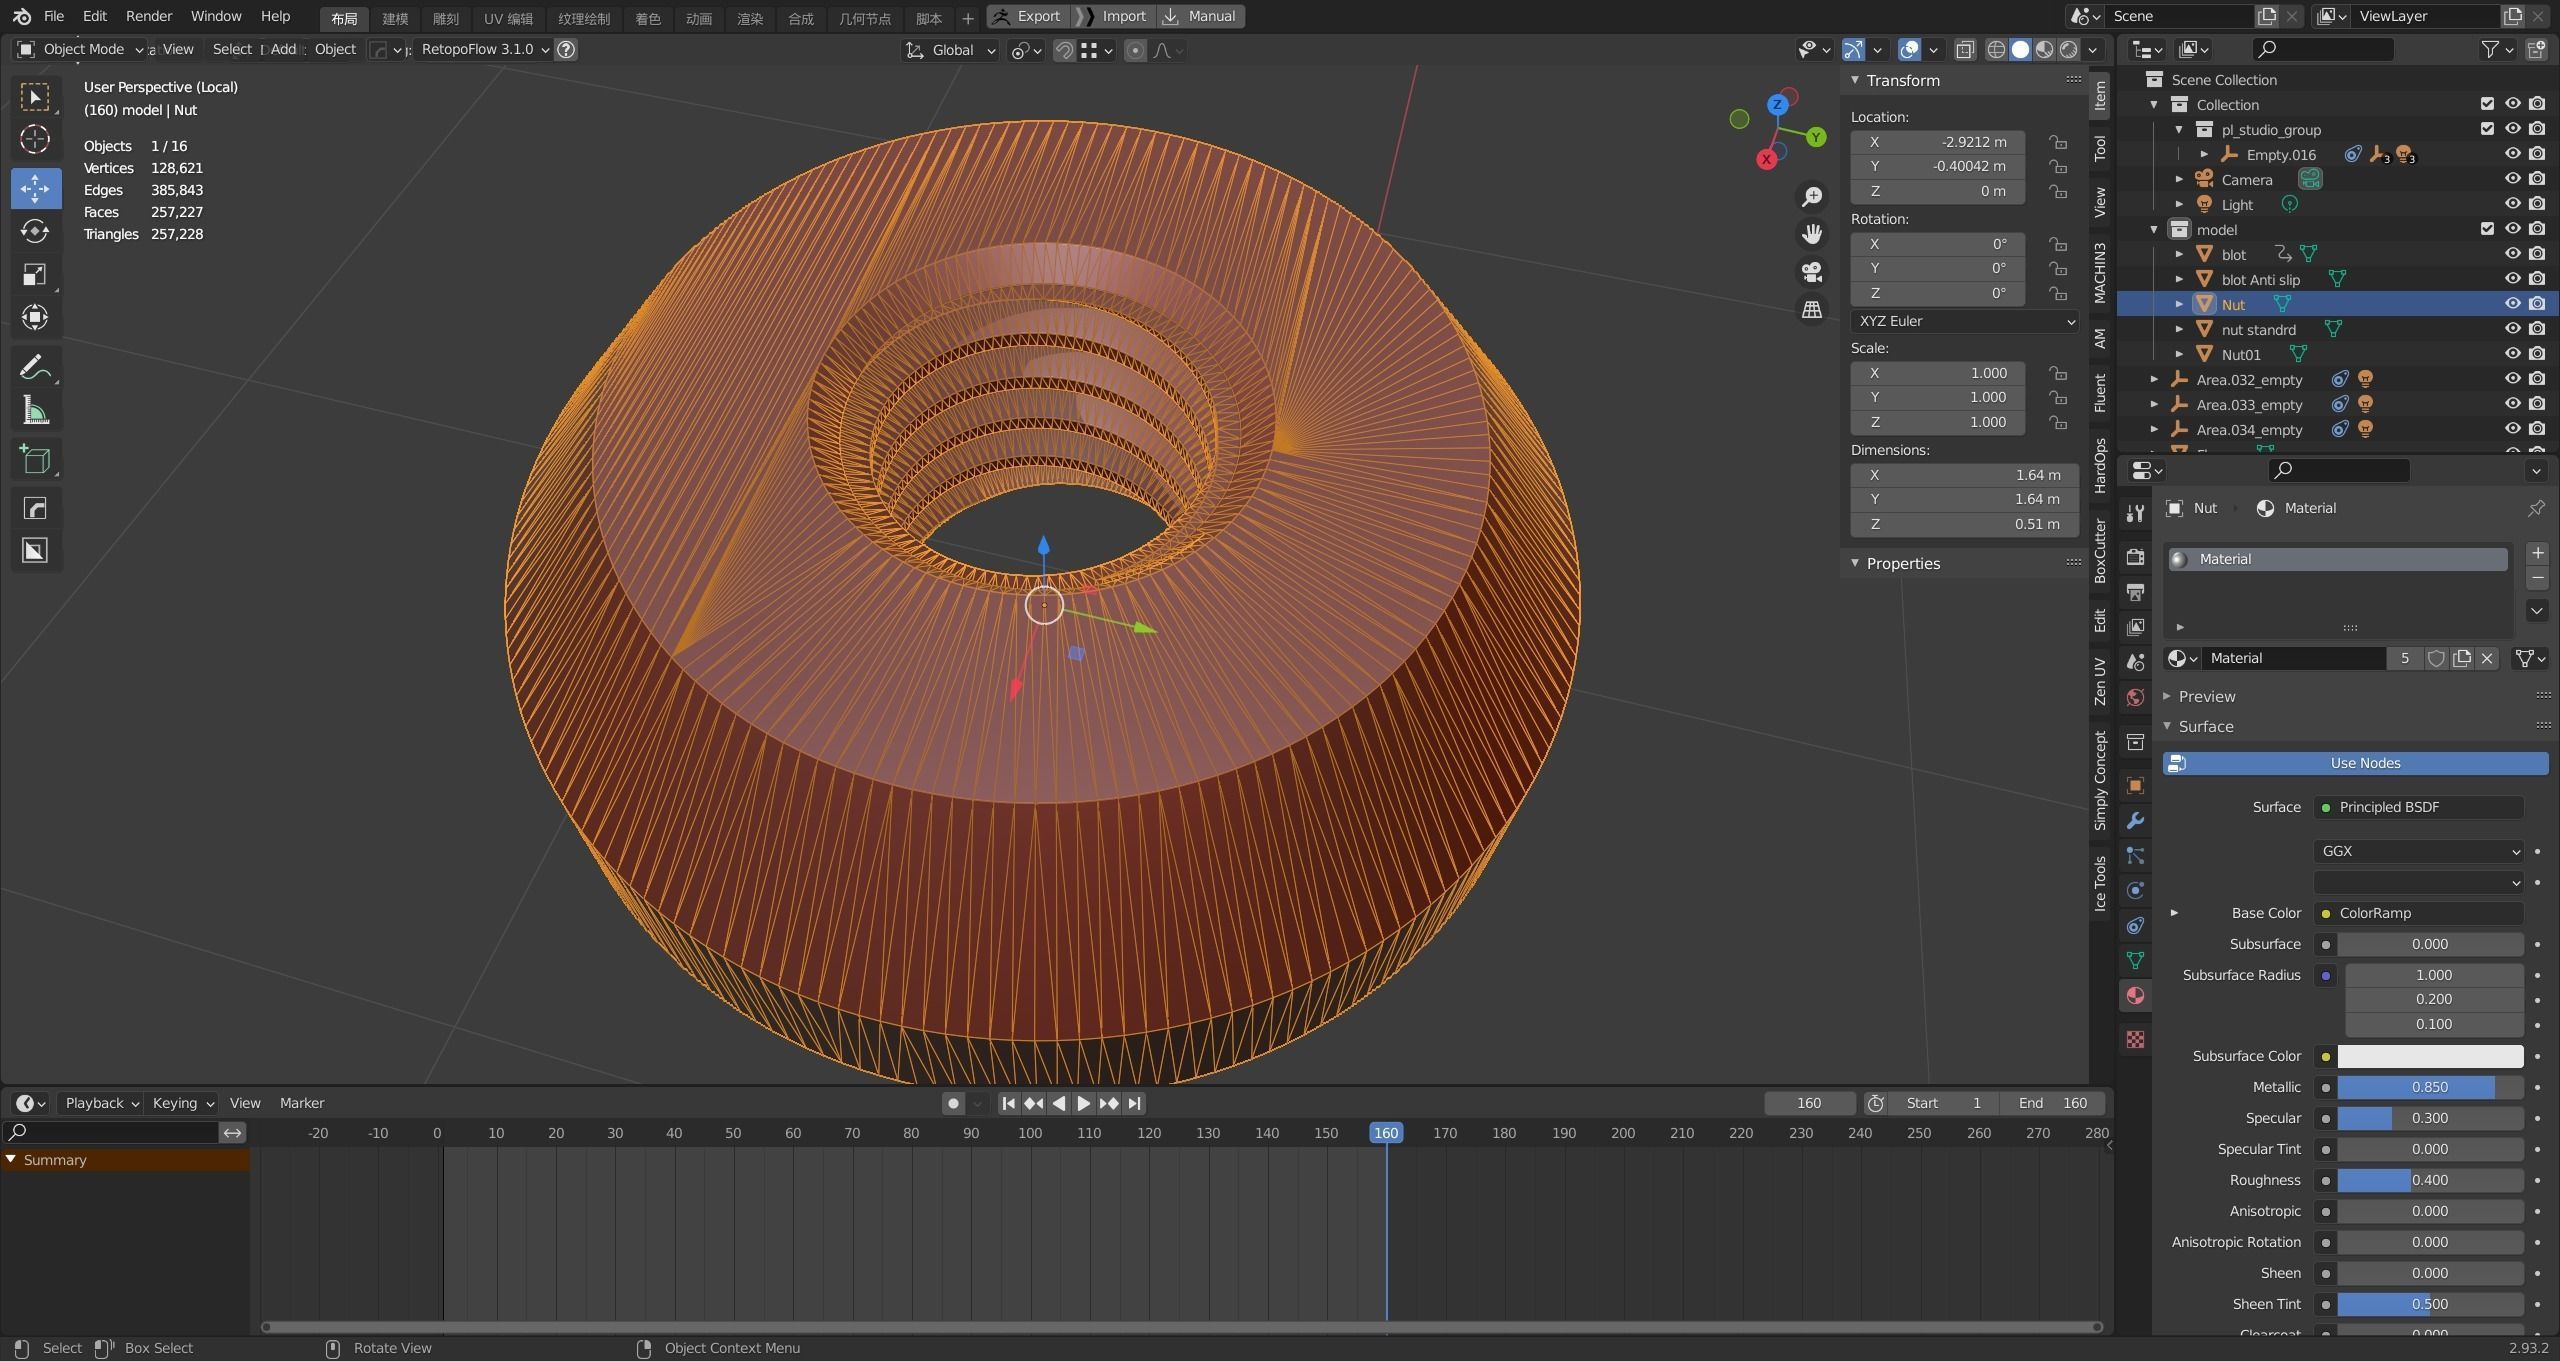The height and width of the screenshot is (1361, 2560).
Task: Click the Import button in header
Action: pyautogui.click(x=1123, y=16)
